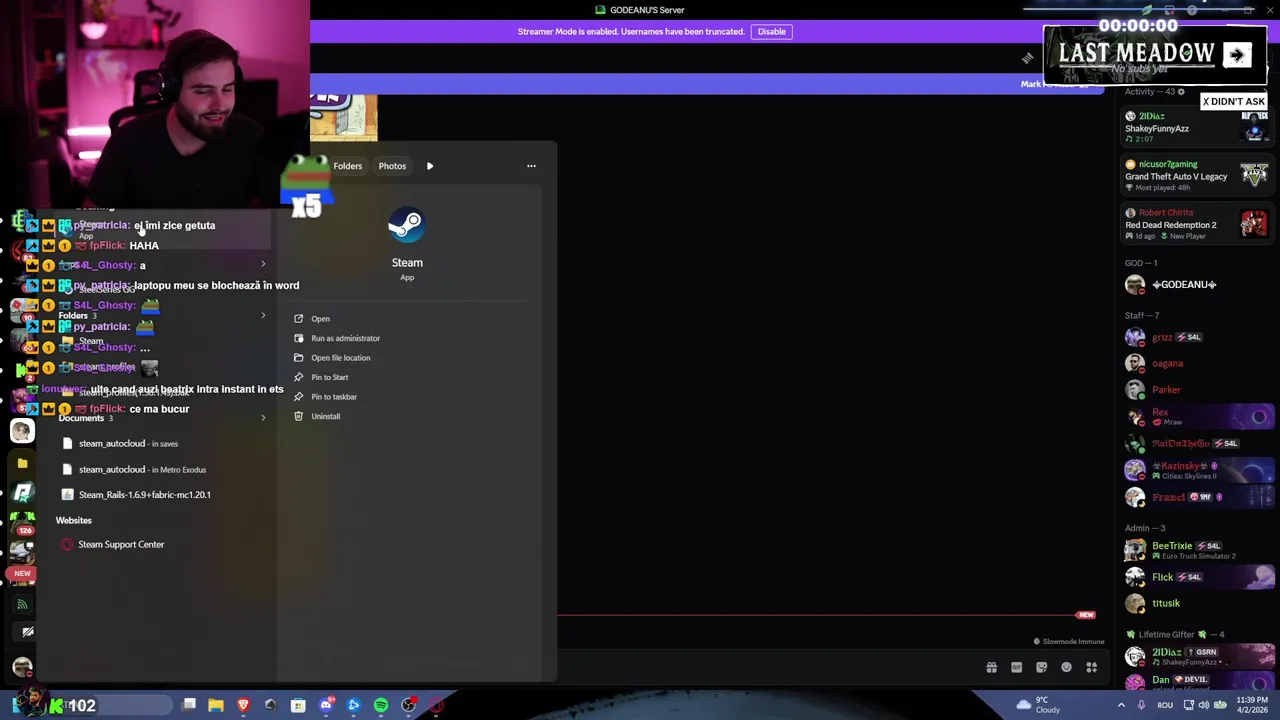The height and width of the screenshot is (720, 1280).
Task: Open network status tray icon
Action: (x=1187, y=706)
